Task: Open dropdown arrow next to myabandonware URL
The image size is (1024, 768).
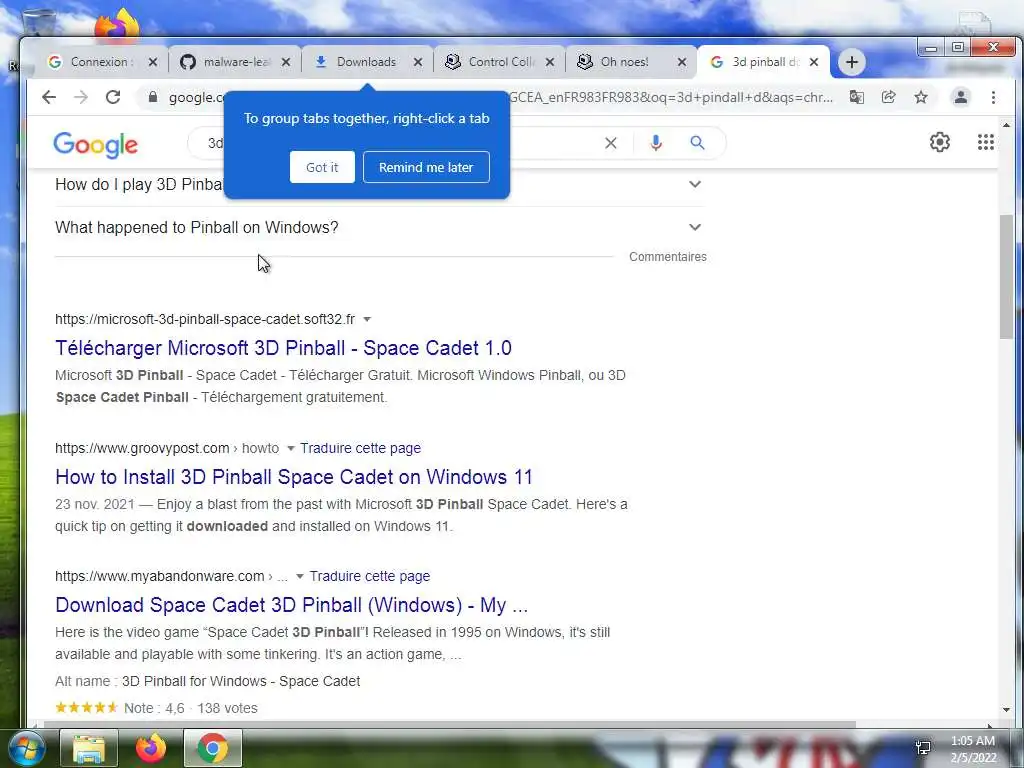Action: (300, 576)
